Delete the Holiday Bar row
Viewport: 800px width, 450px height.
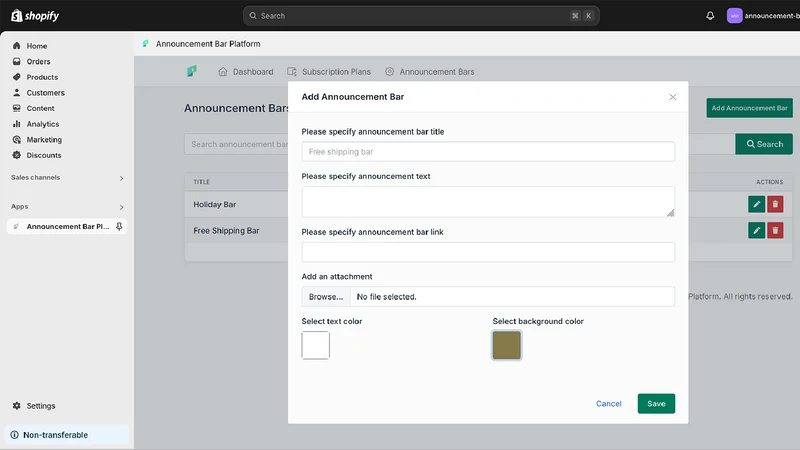coord(775,204)
